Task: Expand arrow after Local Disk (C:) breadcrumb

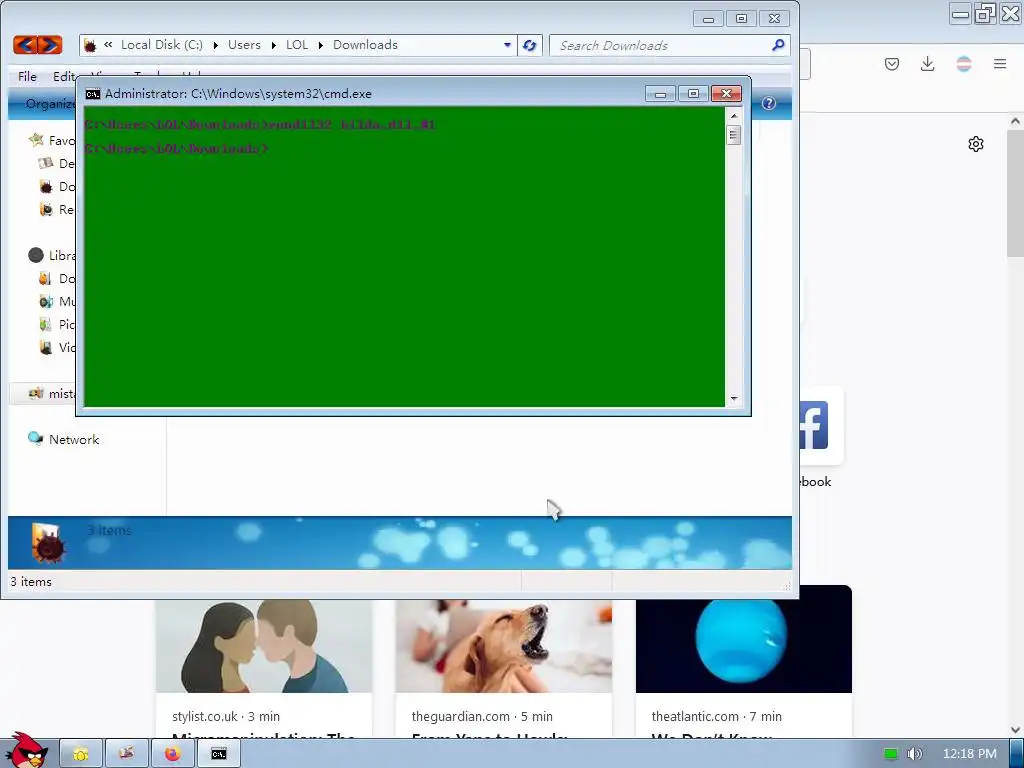Action: point(216,45)
